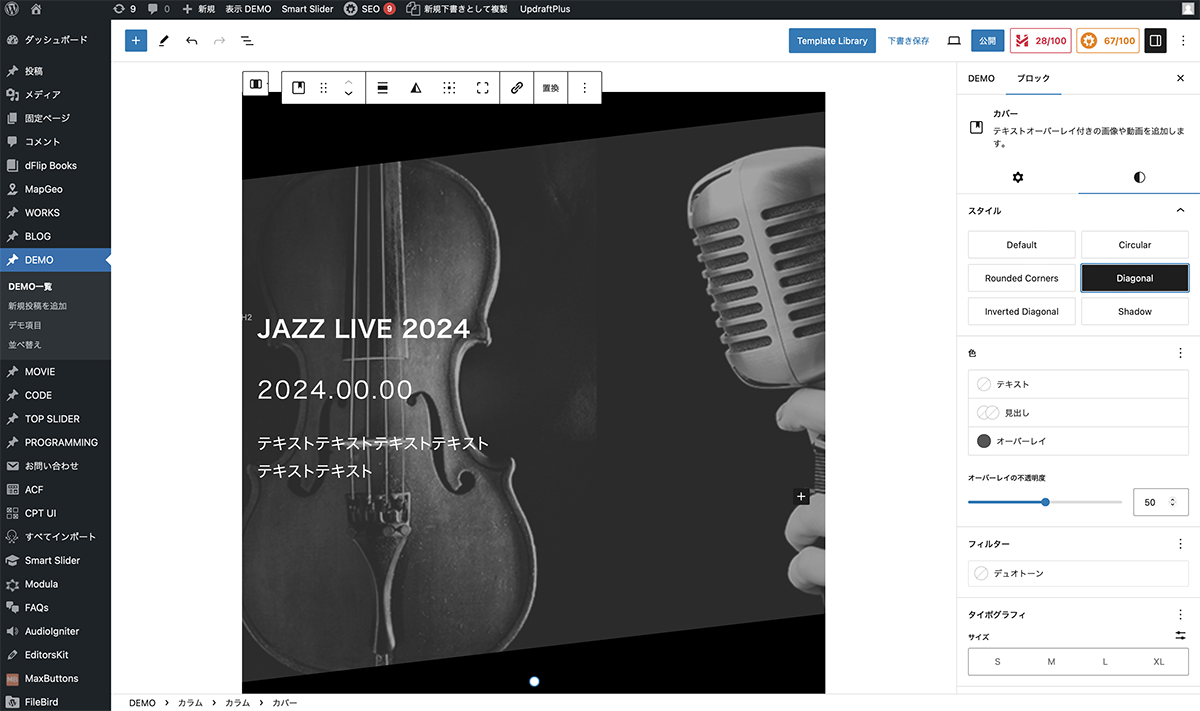Open the 色 panel options menu
1200x711 pixels.
tap(1180, 353)
